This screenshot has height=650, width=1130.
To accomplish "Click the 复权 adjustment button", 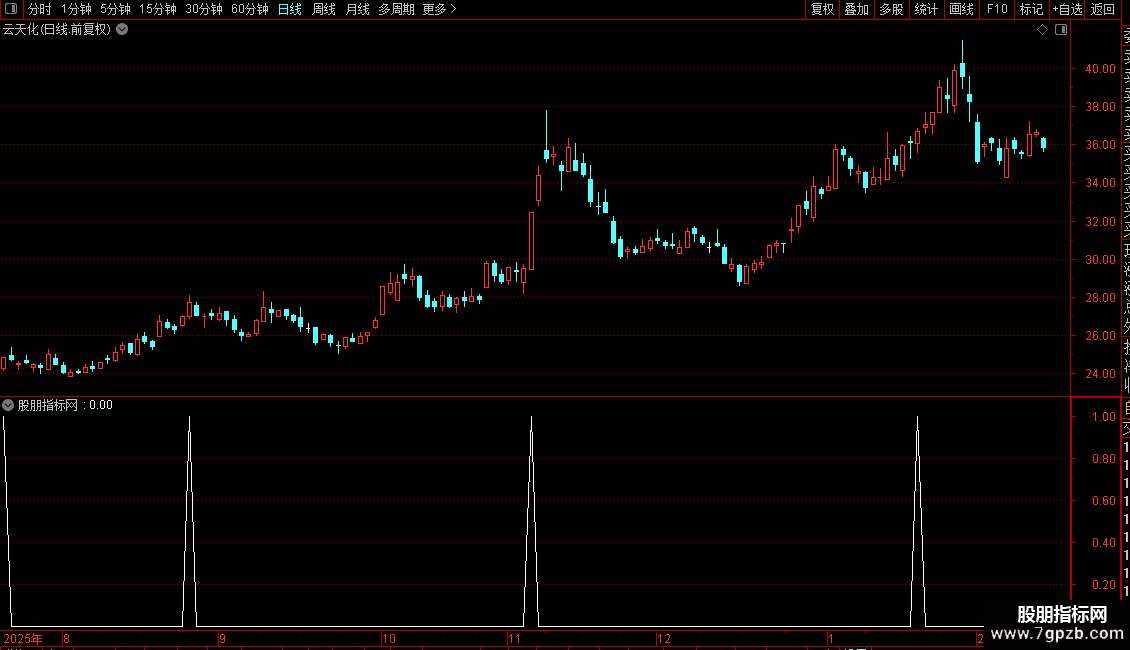I will coord(822,9).
